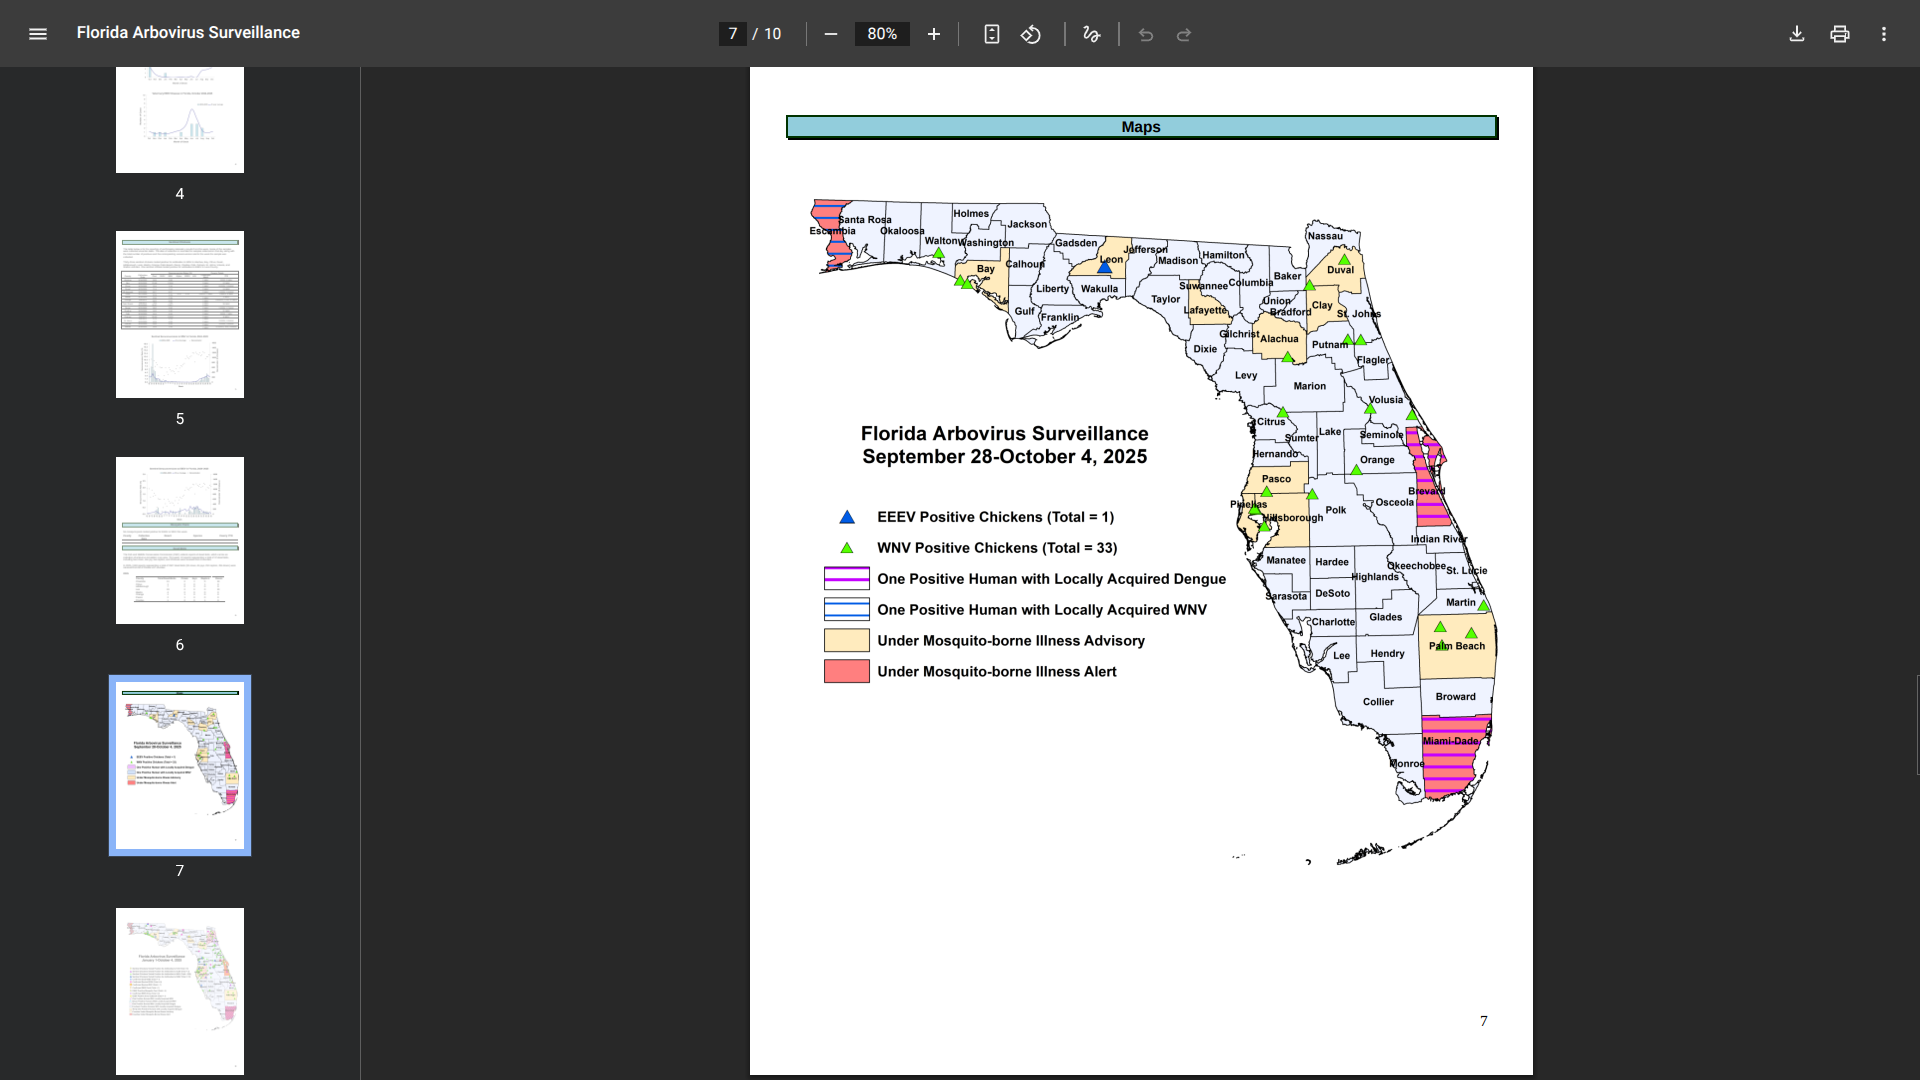Click the page number input field

pos(732,34)
